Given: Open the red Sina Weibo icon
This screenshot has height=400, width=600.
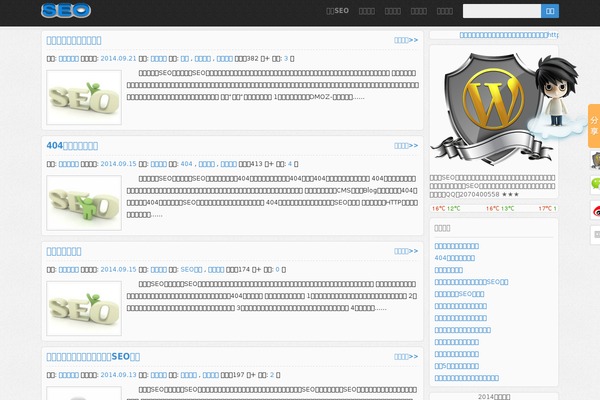Looking at the screenshot, I should 595,210.
